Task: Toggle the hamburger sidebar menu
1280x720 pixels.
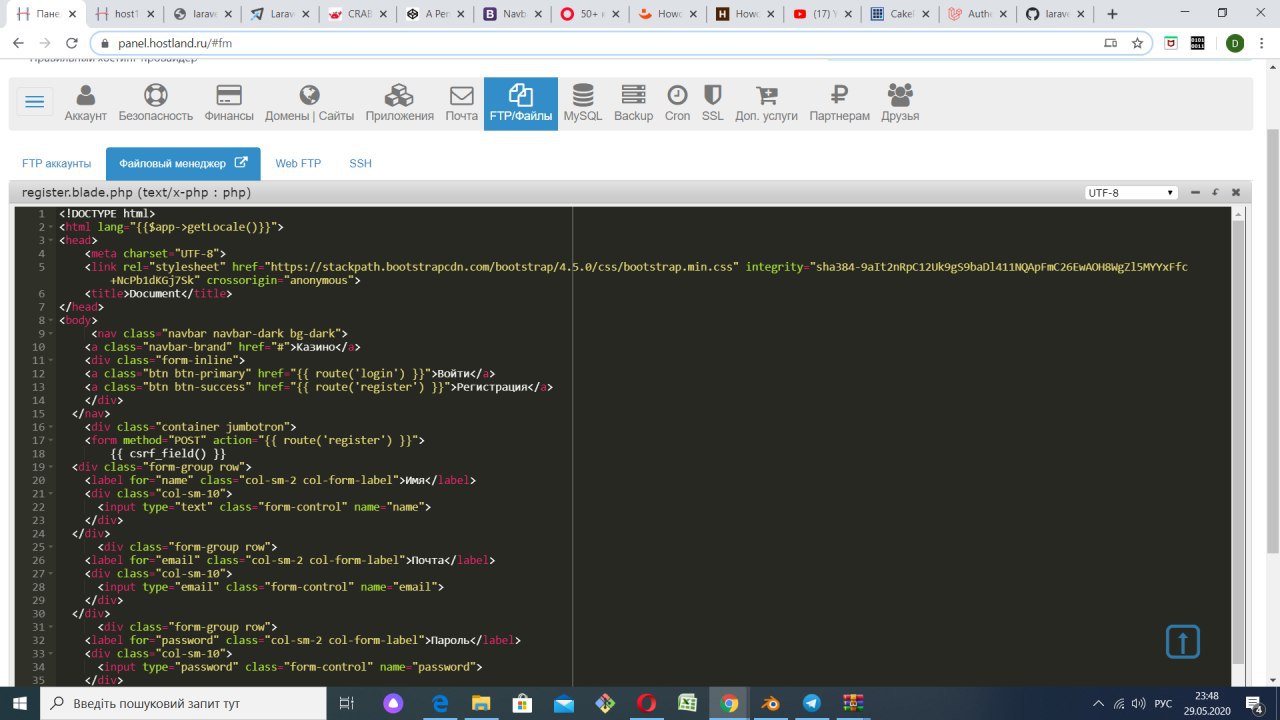Action: tap(35, 103)
